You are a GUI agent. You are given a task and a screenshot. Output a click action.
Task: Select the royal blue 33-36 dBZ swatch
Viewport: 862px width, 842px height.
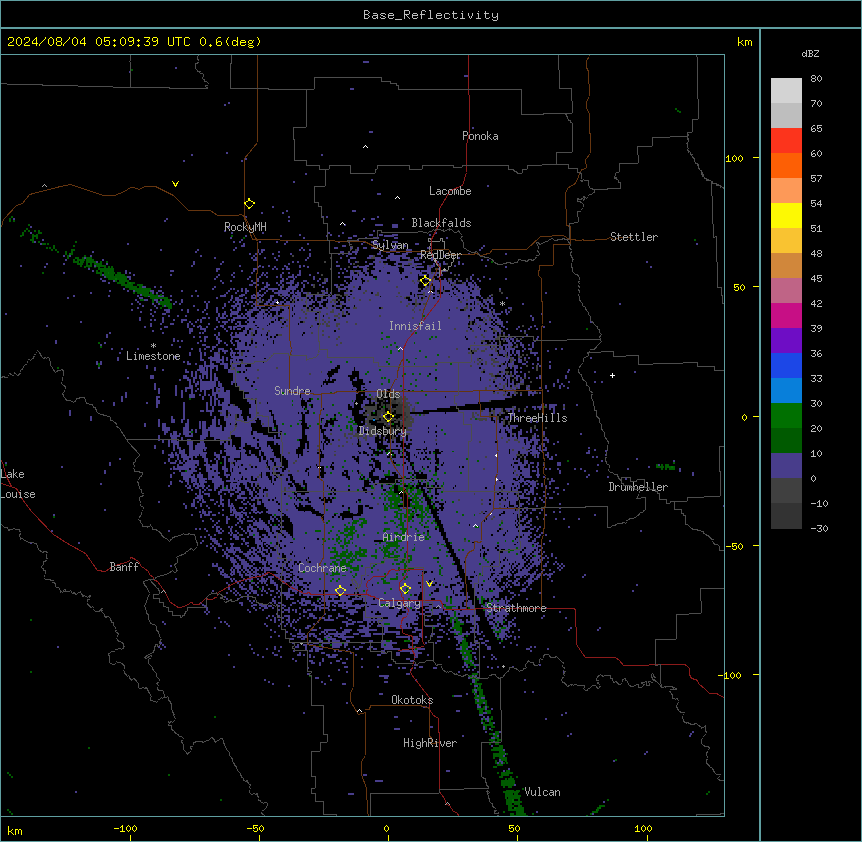tap(786, 365)
